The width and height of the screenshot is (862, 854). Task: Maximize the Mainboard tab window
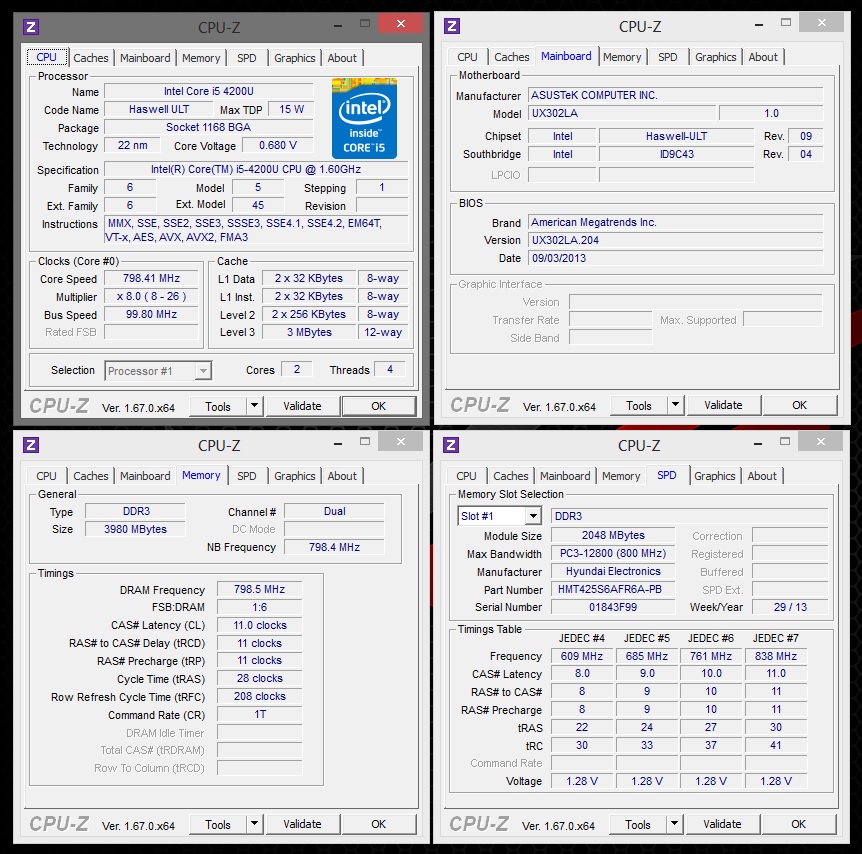[x=786, y=23]
